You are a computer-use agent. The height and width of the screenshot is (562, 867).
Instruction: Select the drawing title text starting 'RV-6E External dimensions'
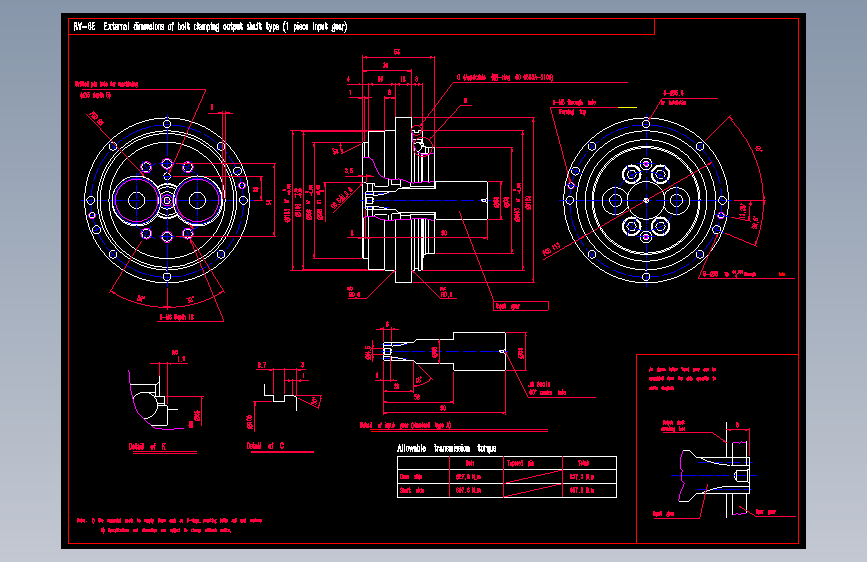click(210, 27)
